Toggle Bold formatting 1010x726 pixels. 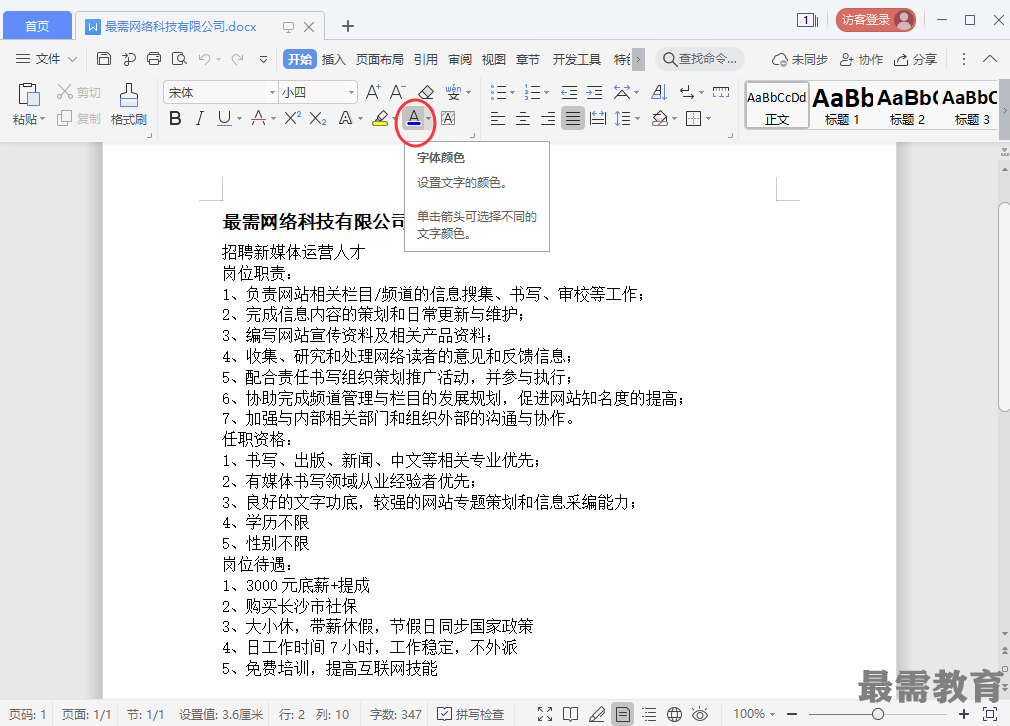tap(175, 118)
